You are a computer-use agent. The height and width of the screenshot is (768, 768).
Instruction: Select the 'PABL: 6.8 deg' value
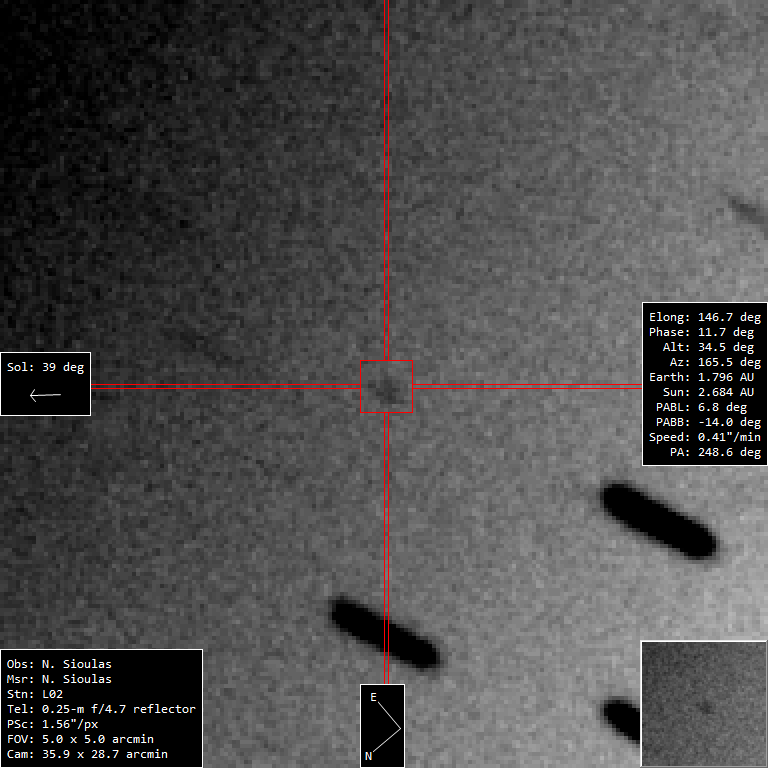(701, 408)
